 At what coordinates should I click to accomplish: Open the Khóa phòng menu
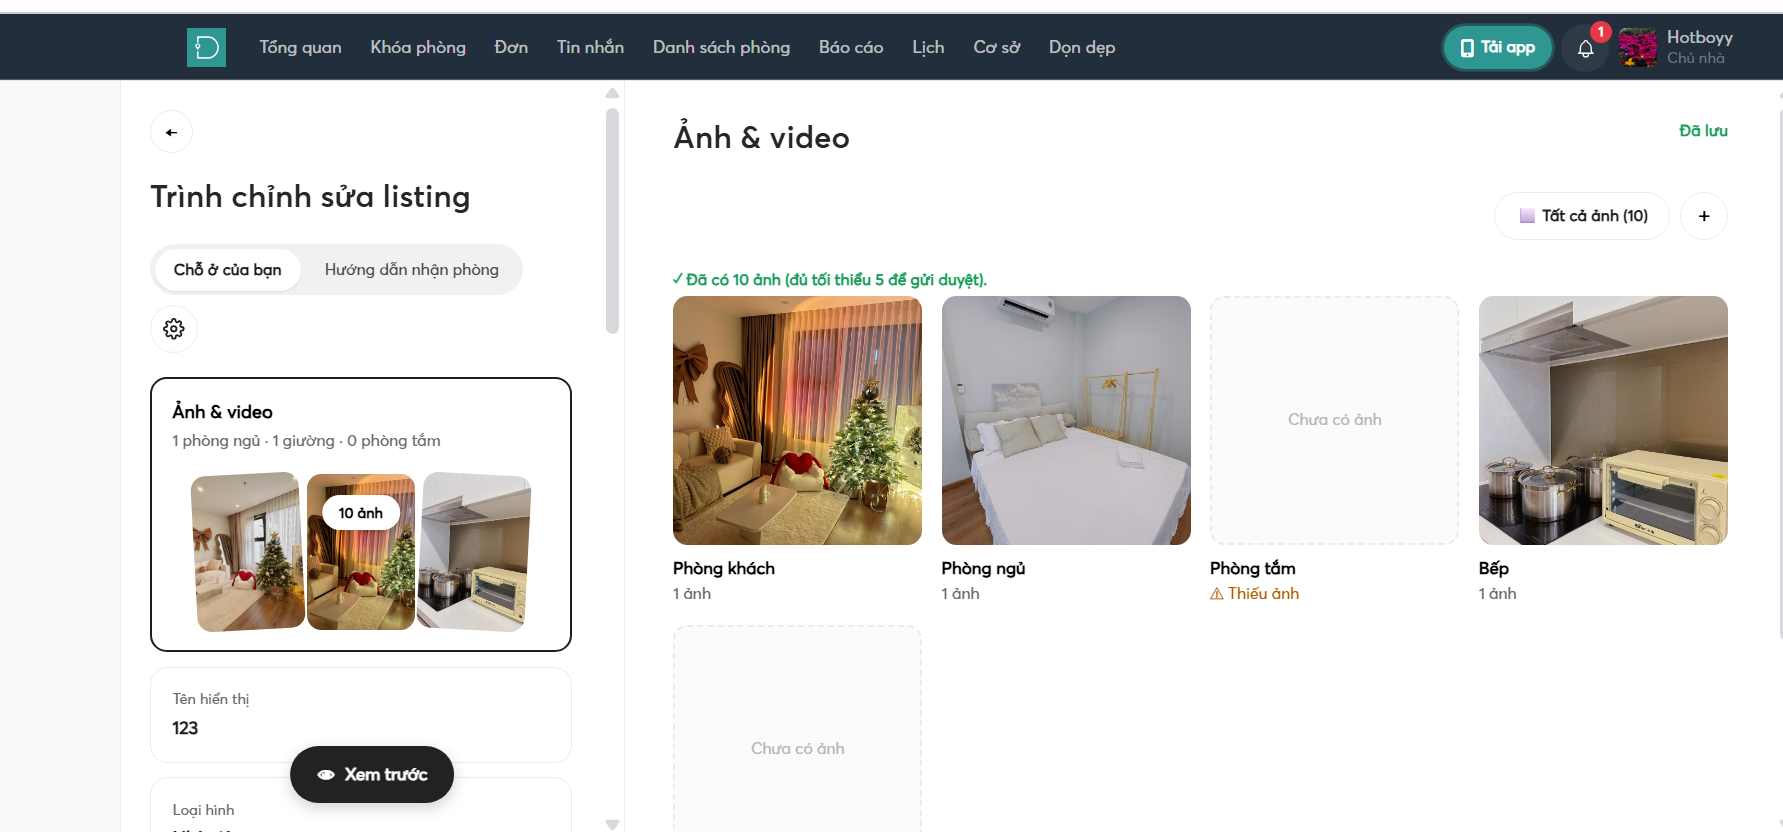(418, 47)
